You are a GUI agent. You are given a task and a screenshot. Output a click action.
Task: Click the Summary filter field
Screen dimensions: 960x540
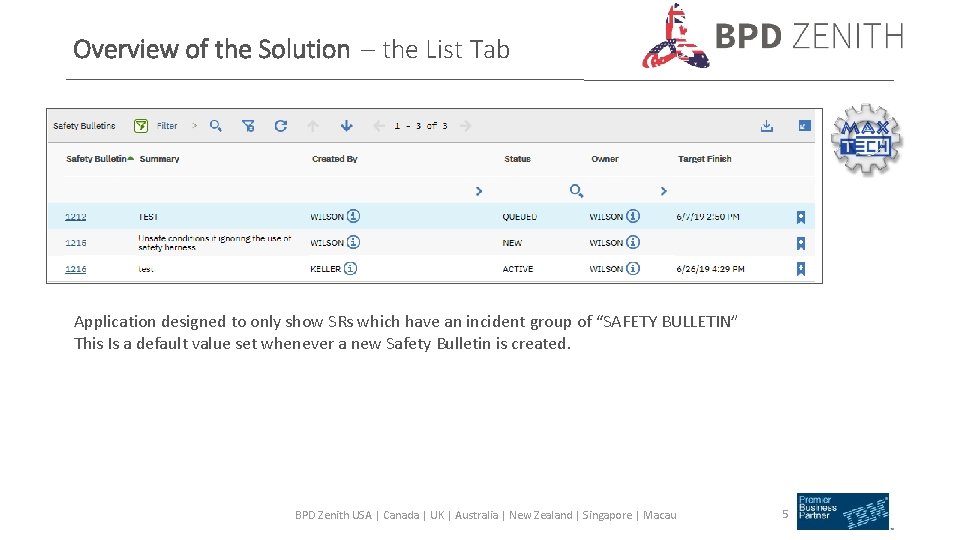point(220,190)
